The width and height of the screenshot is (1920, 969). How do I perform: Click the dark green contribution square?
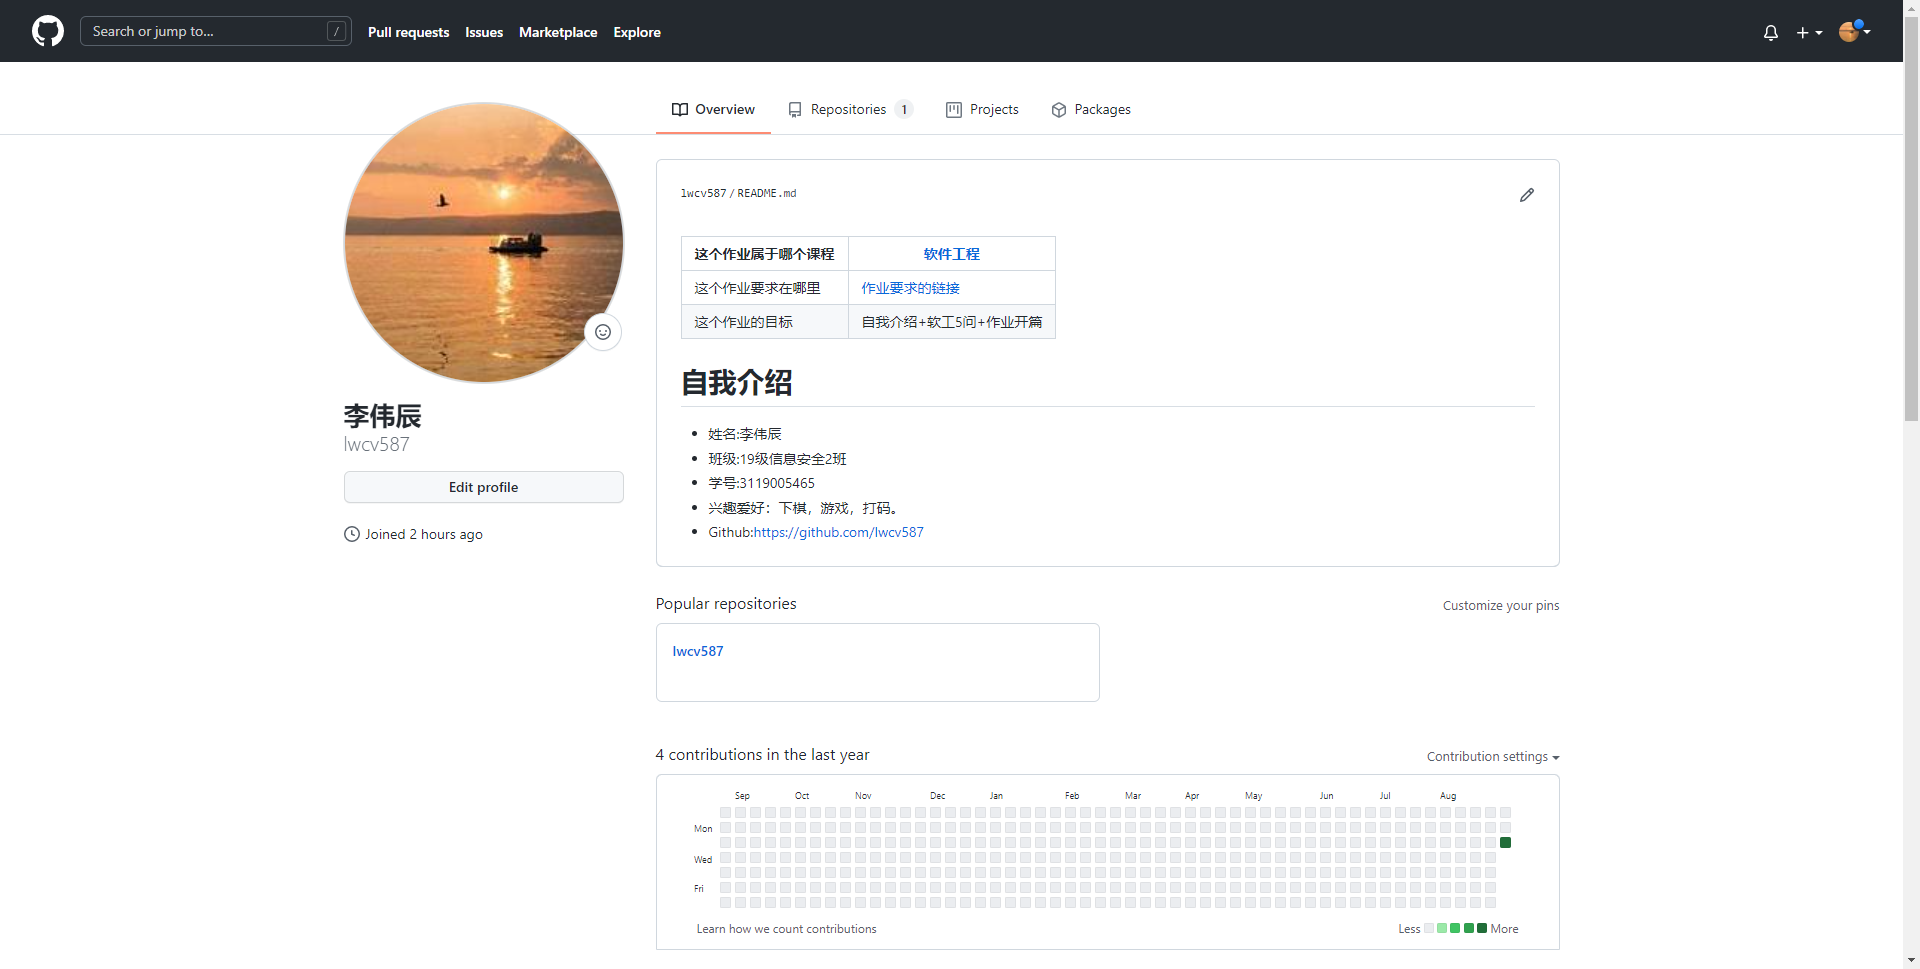[x=1506, y=843]
